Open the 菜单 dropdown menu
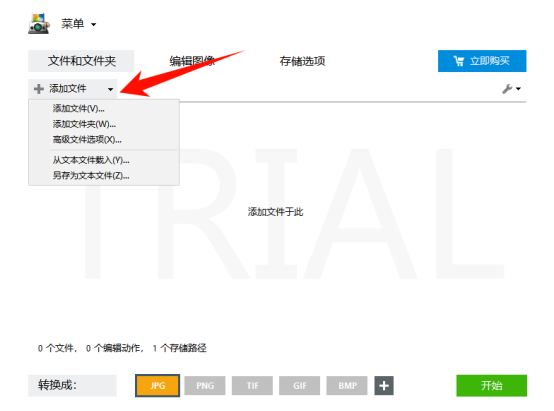Image resolution: width=554 pixels, height=411 pixels. [78, 24]
